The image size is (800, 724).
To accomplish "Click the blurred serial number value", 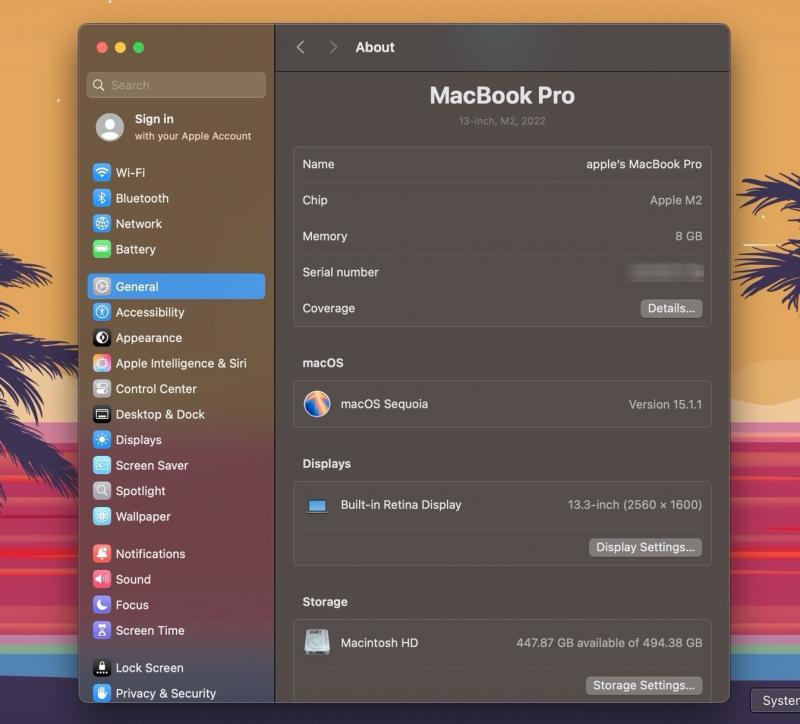I will (665, 272).
